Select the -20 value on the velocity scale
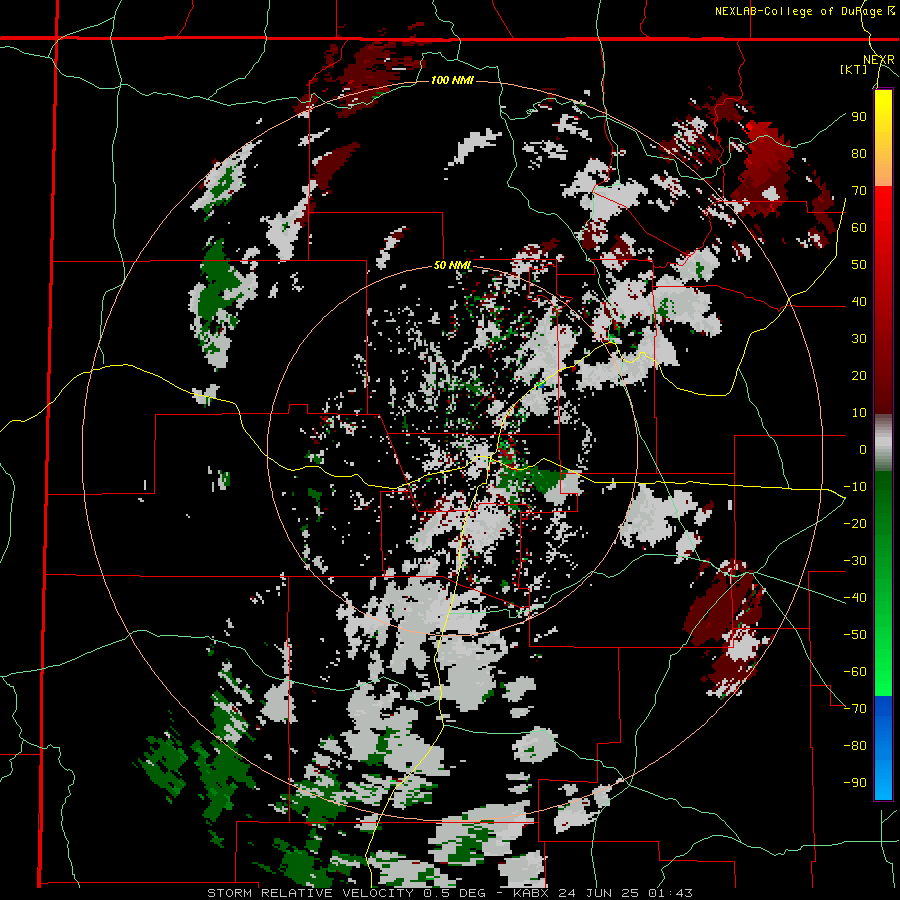900x900 pixels. 855,523
